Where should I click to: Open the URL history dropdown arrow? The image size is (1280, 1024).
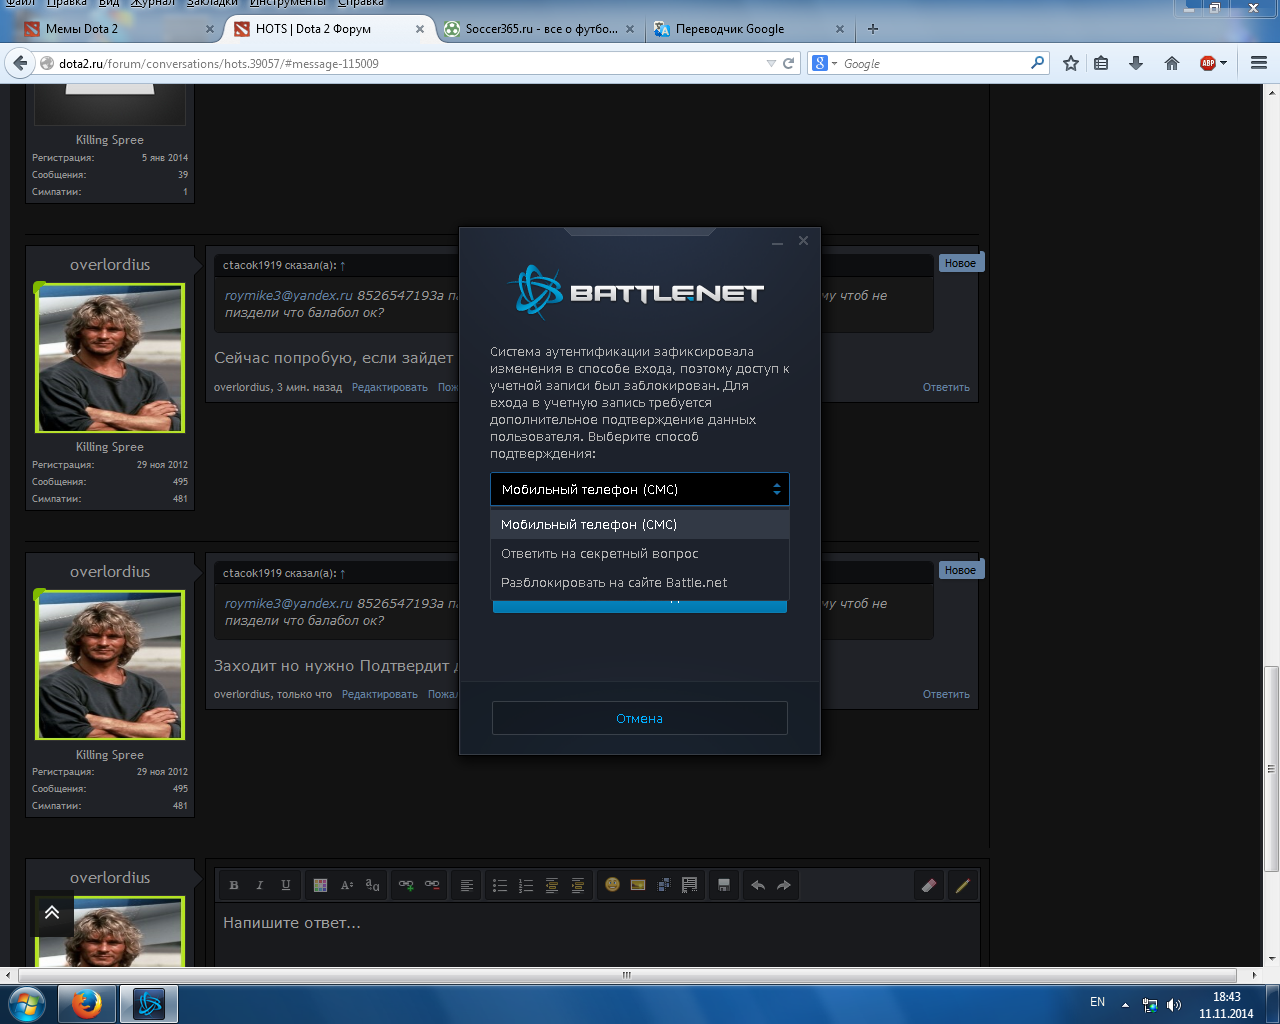coord(771,63)
